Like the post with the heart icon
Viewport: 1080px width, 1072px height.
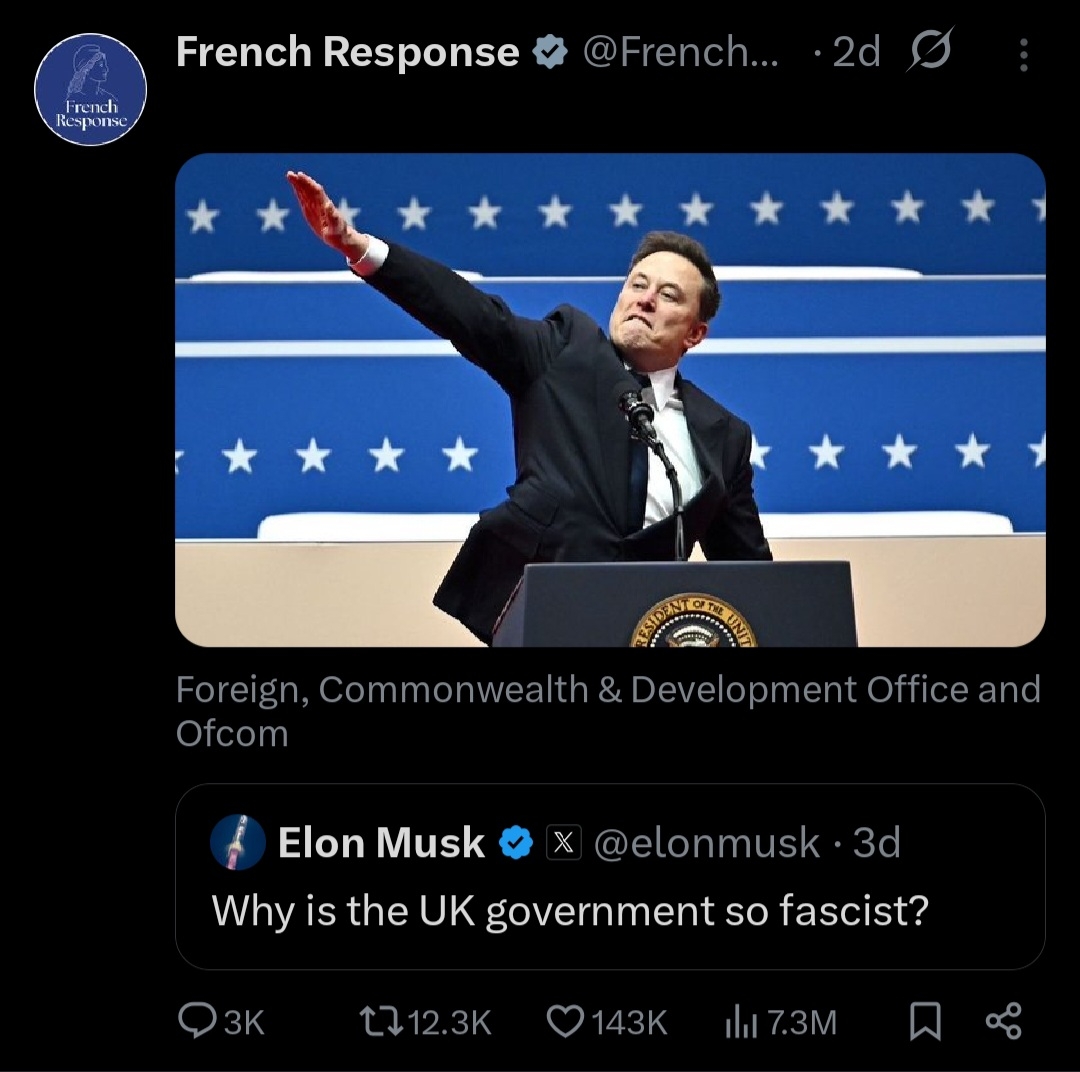click(566, 1021)
